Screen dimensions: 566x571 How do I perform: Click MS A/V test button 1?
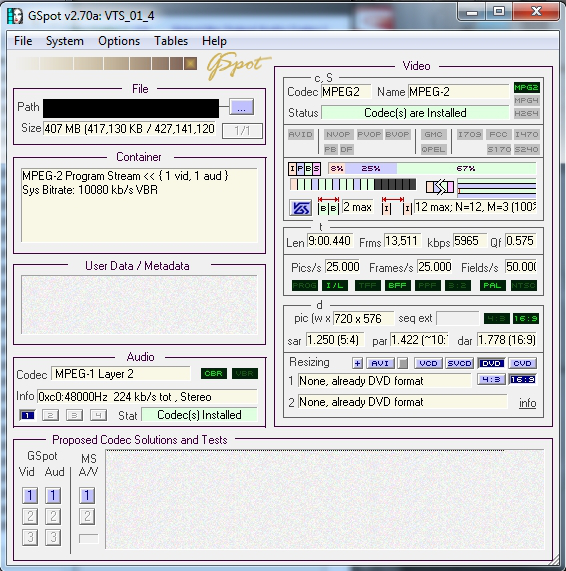coord(87,495)
